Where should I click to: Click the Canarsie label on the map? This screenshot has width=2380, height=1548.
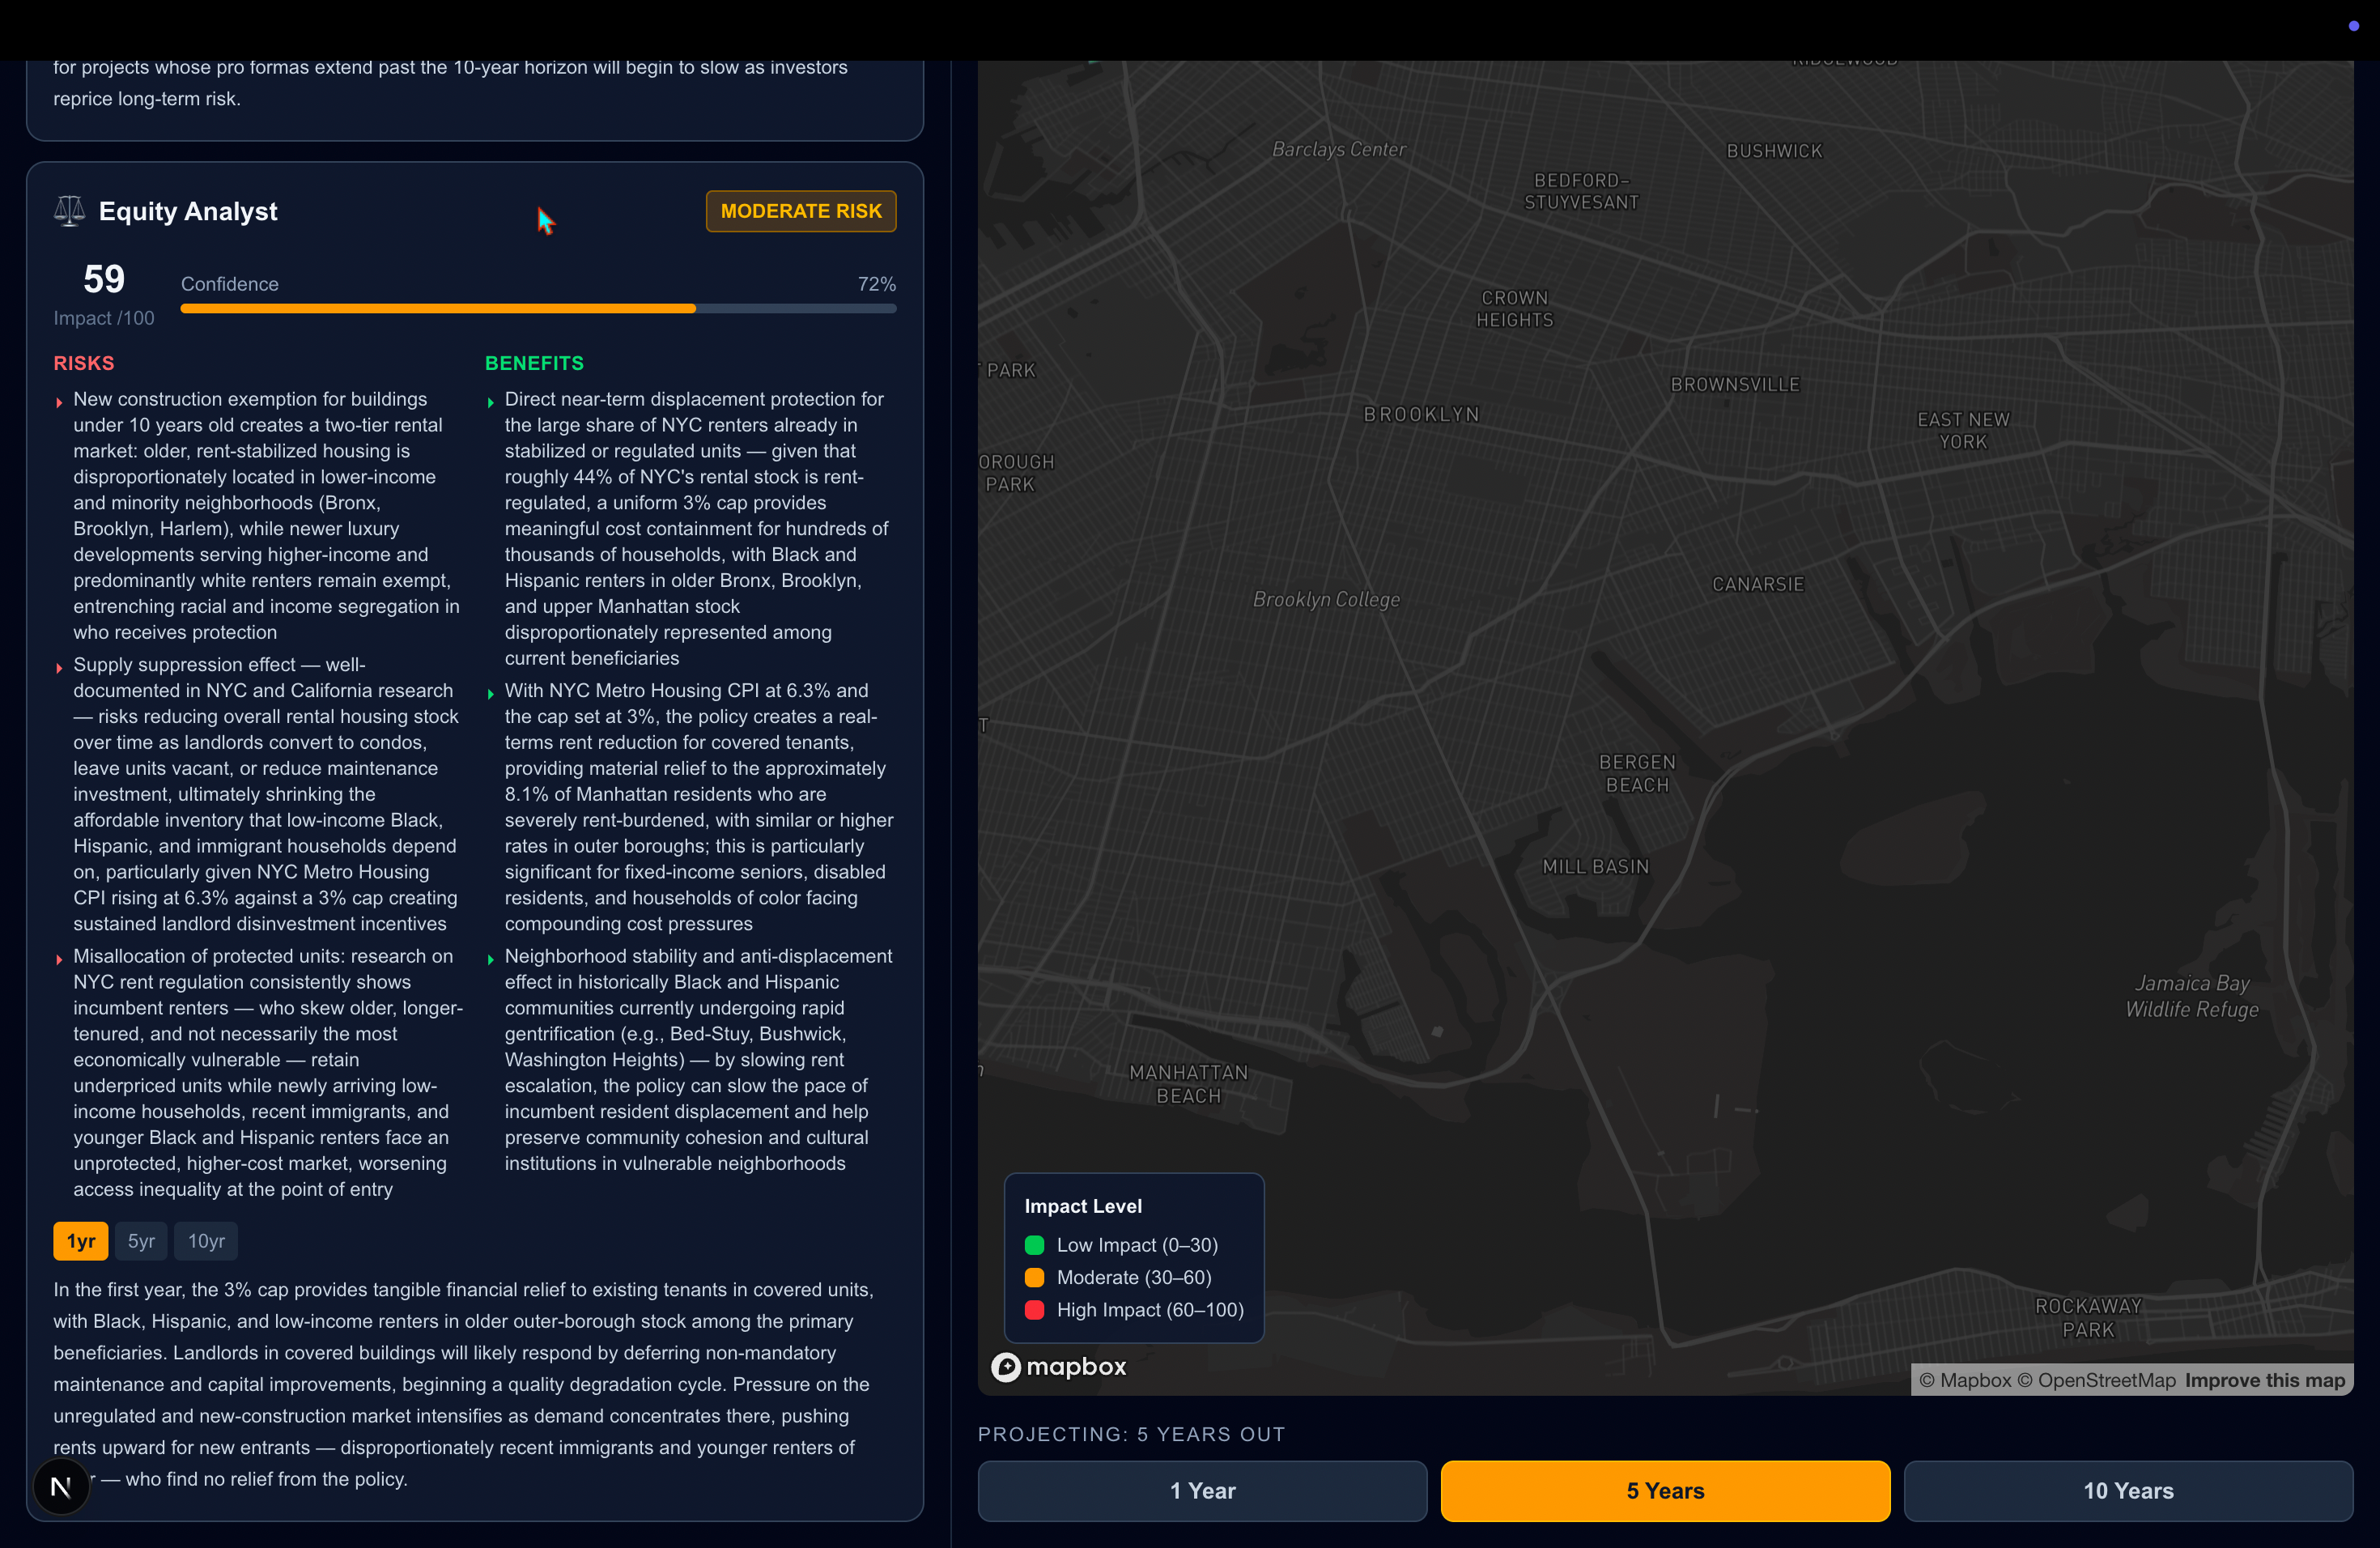click(1758, 584)
